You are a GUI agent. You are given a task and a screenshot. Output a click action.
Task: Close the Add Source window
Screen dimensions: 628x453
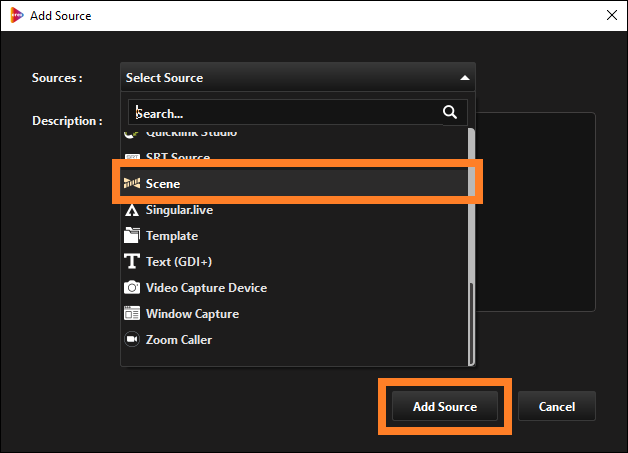[x=612, y=15]
